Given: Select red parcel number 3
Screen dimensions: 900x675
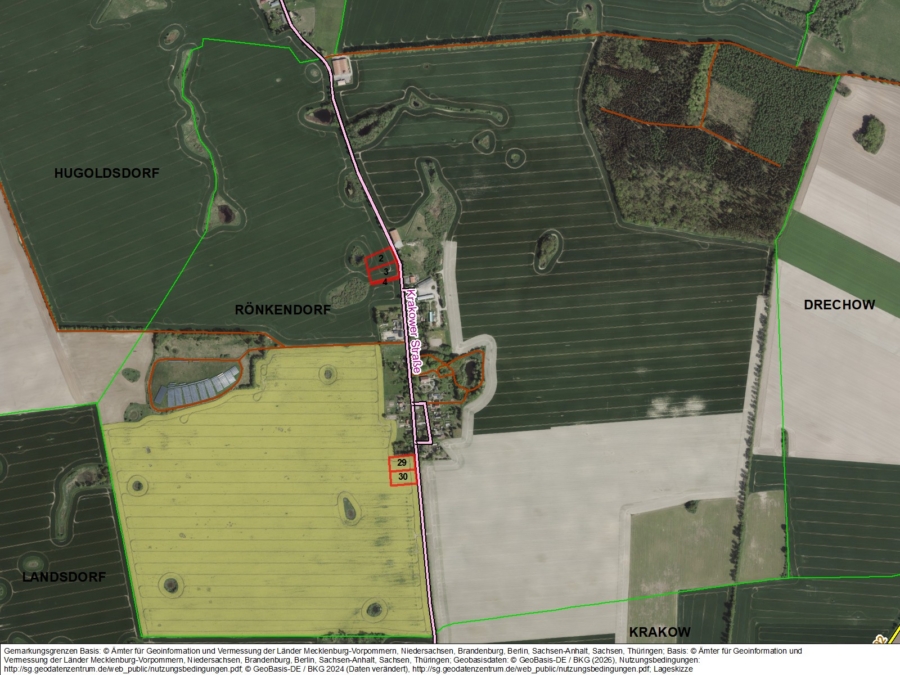Looking at the screenshot, I should (386, 271).
